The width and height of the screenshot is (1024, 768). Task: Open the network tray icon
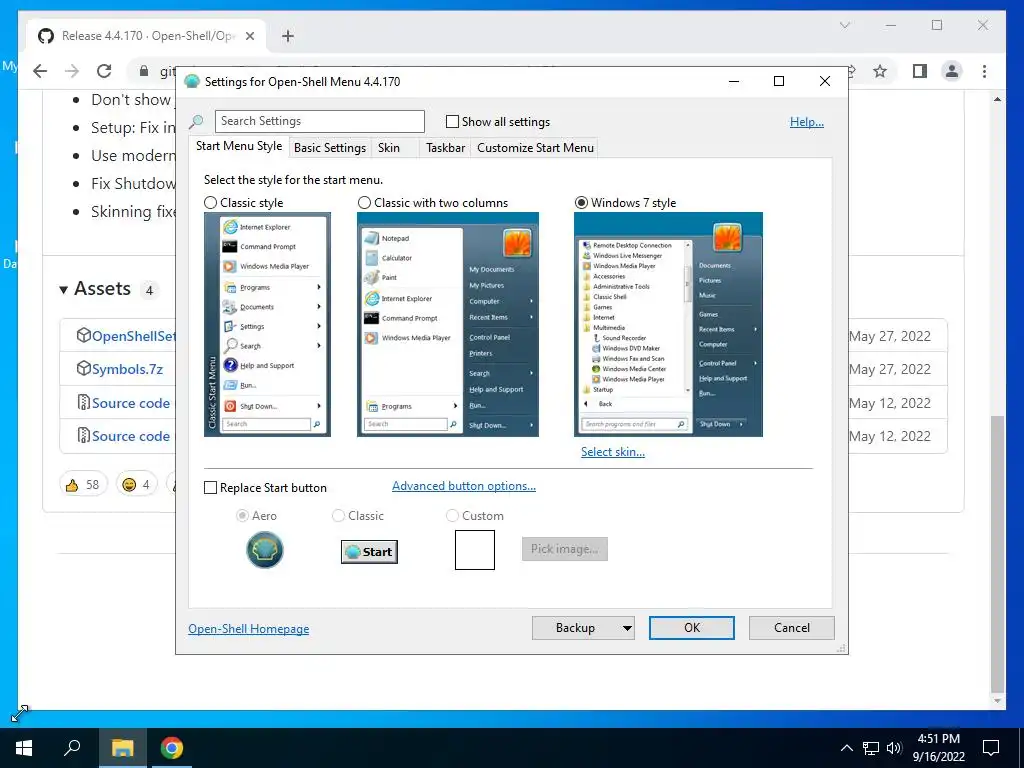[x=871, y=748]
